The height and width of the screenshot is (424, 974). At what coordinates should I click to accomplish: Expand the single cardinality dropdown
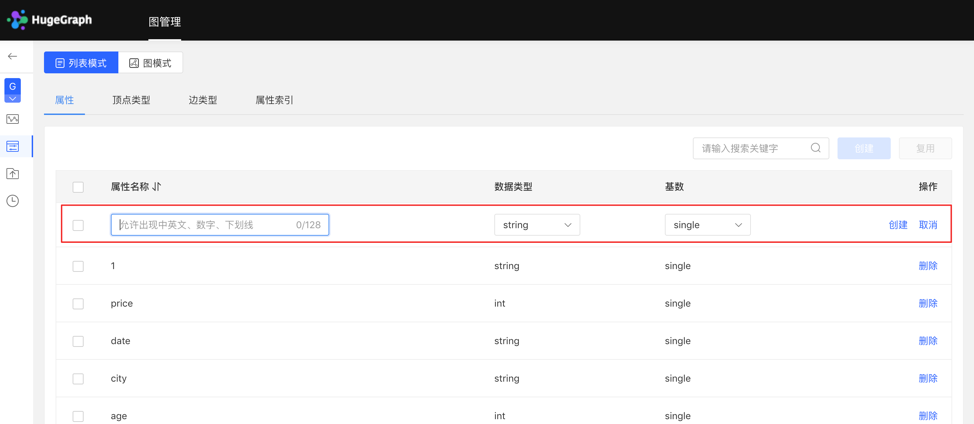(x=707, y=225)
